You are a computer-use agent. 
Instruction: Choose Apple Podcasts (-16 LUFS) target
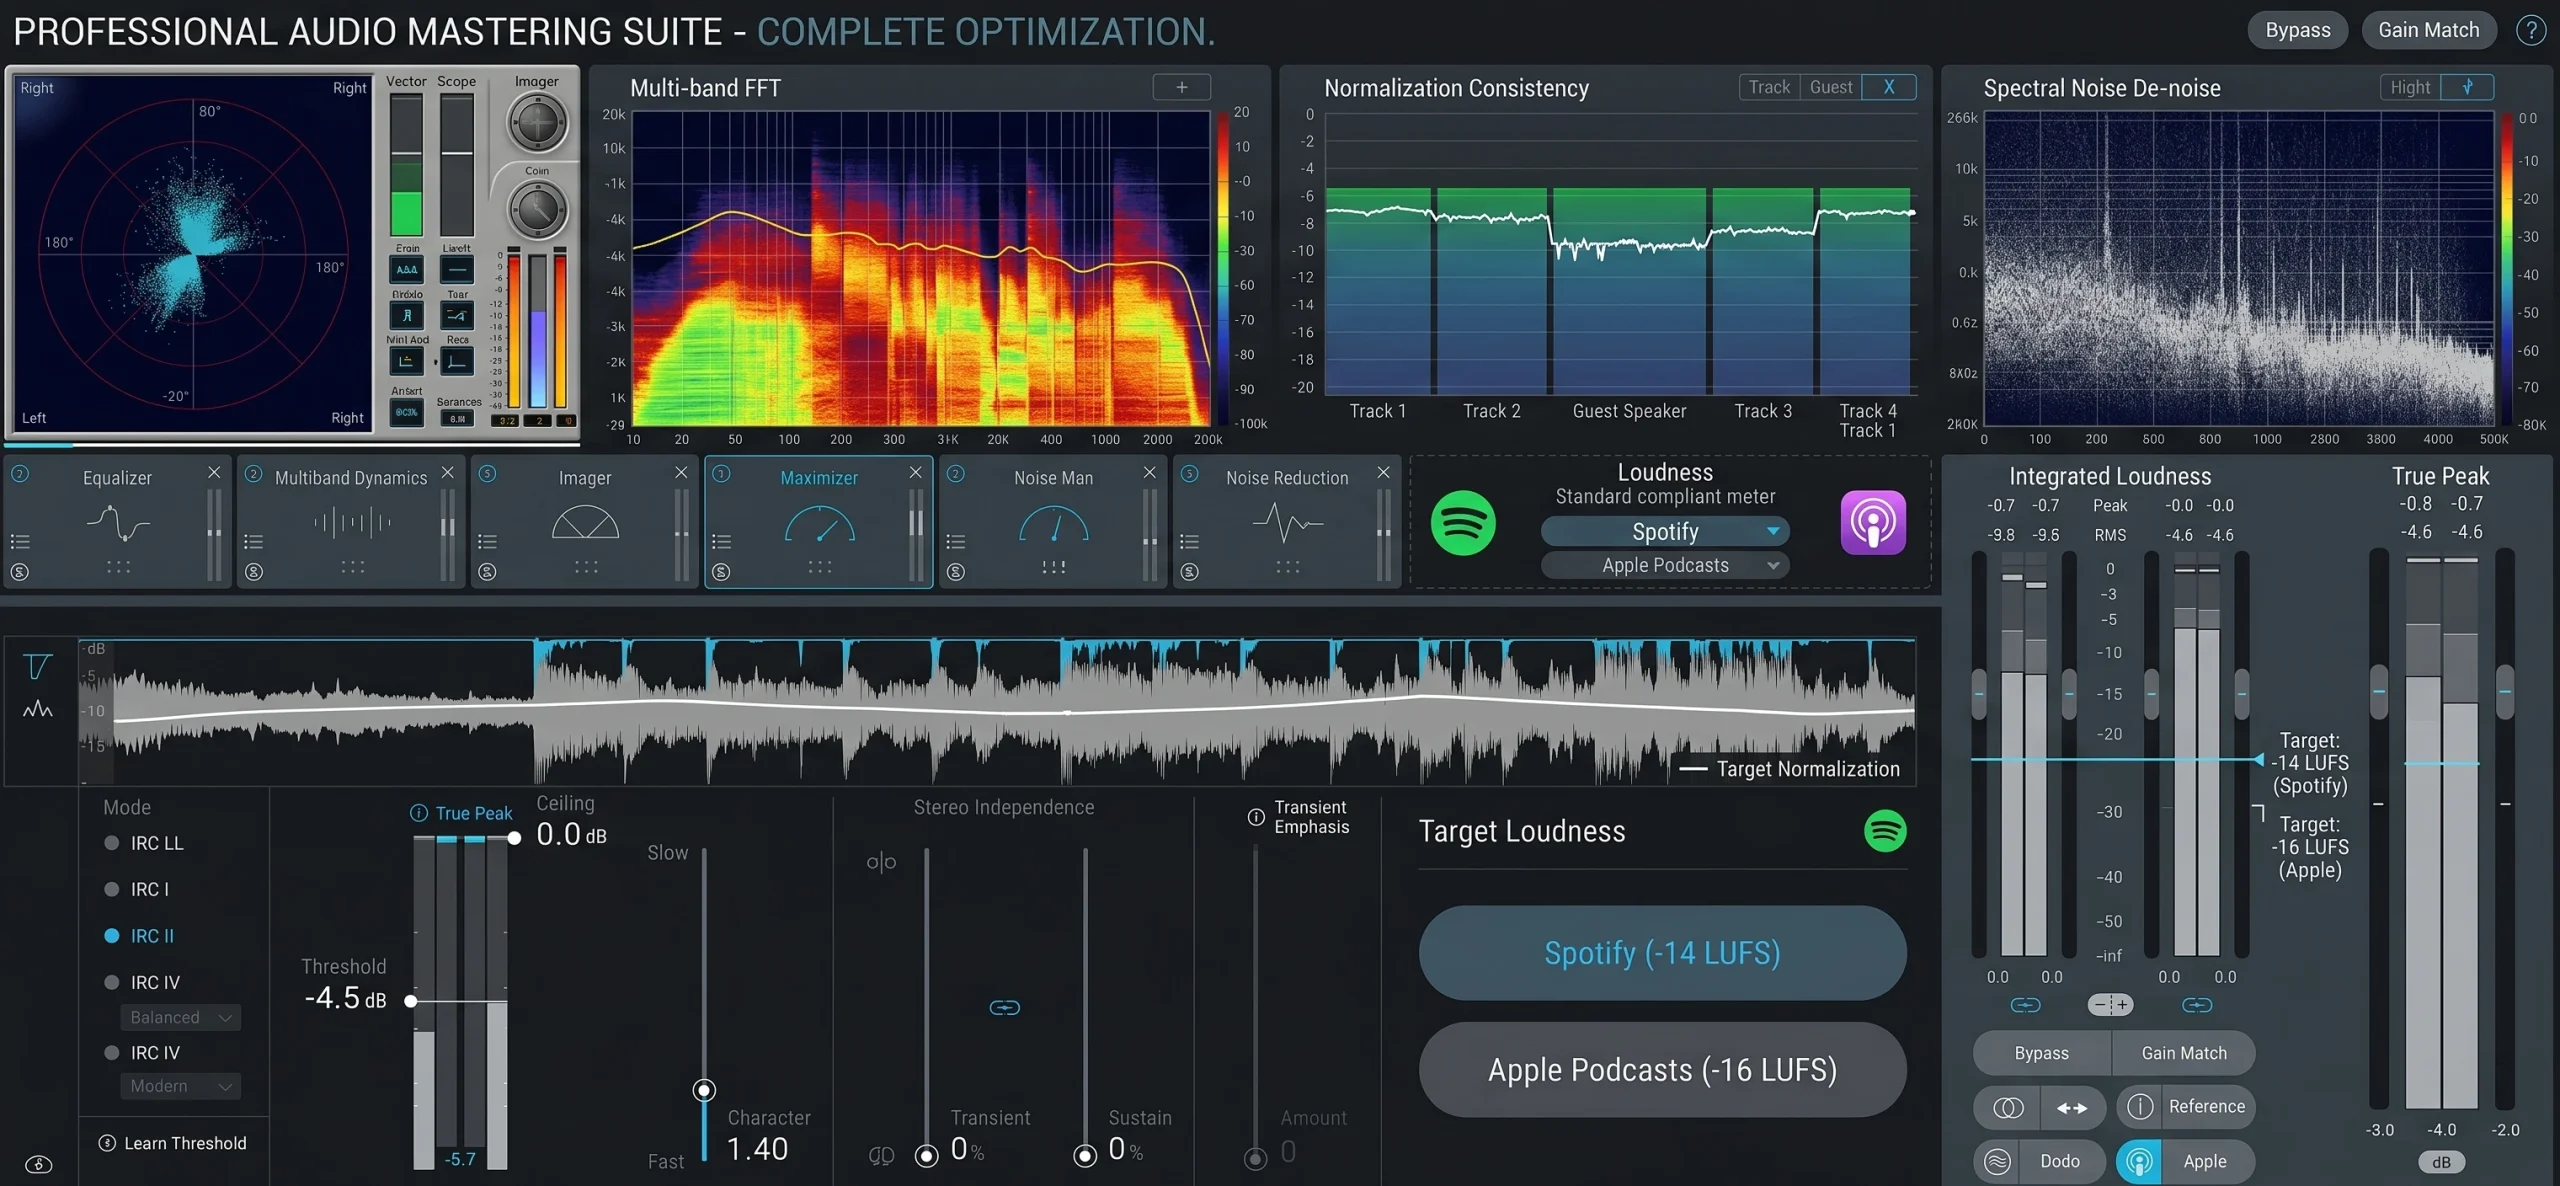click(1662, 1070)
